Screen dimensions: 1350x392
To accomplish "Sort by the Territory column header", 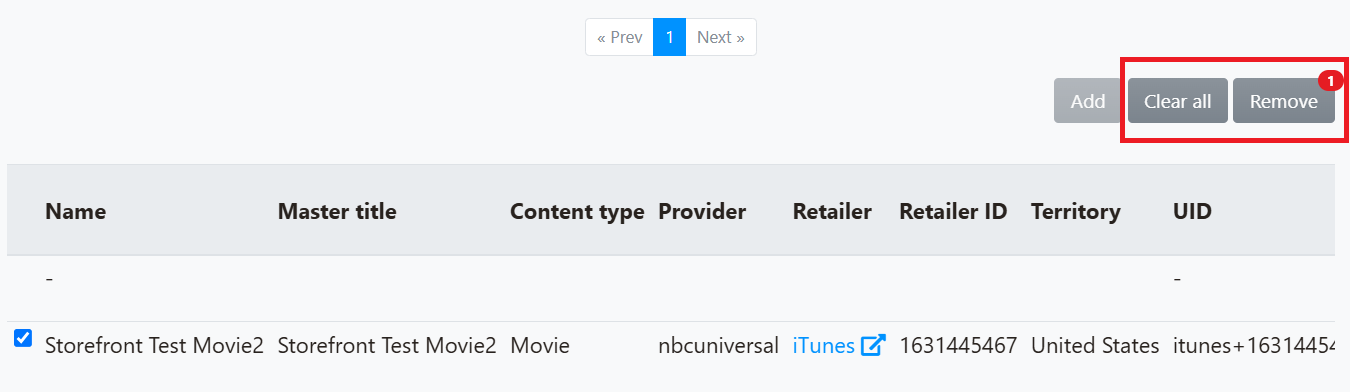I will [x=1076, y=211].
